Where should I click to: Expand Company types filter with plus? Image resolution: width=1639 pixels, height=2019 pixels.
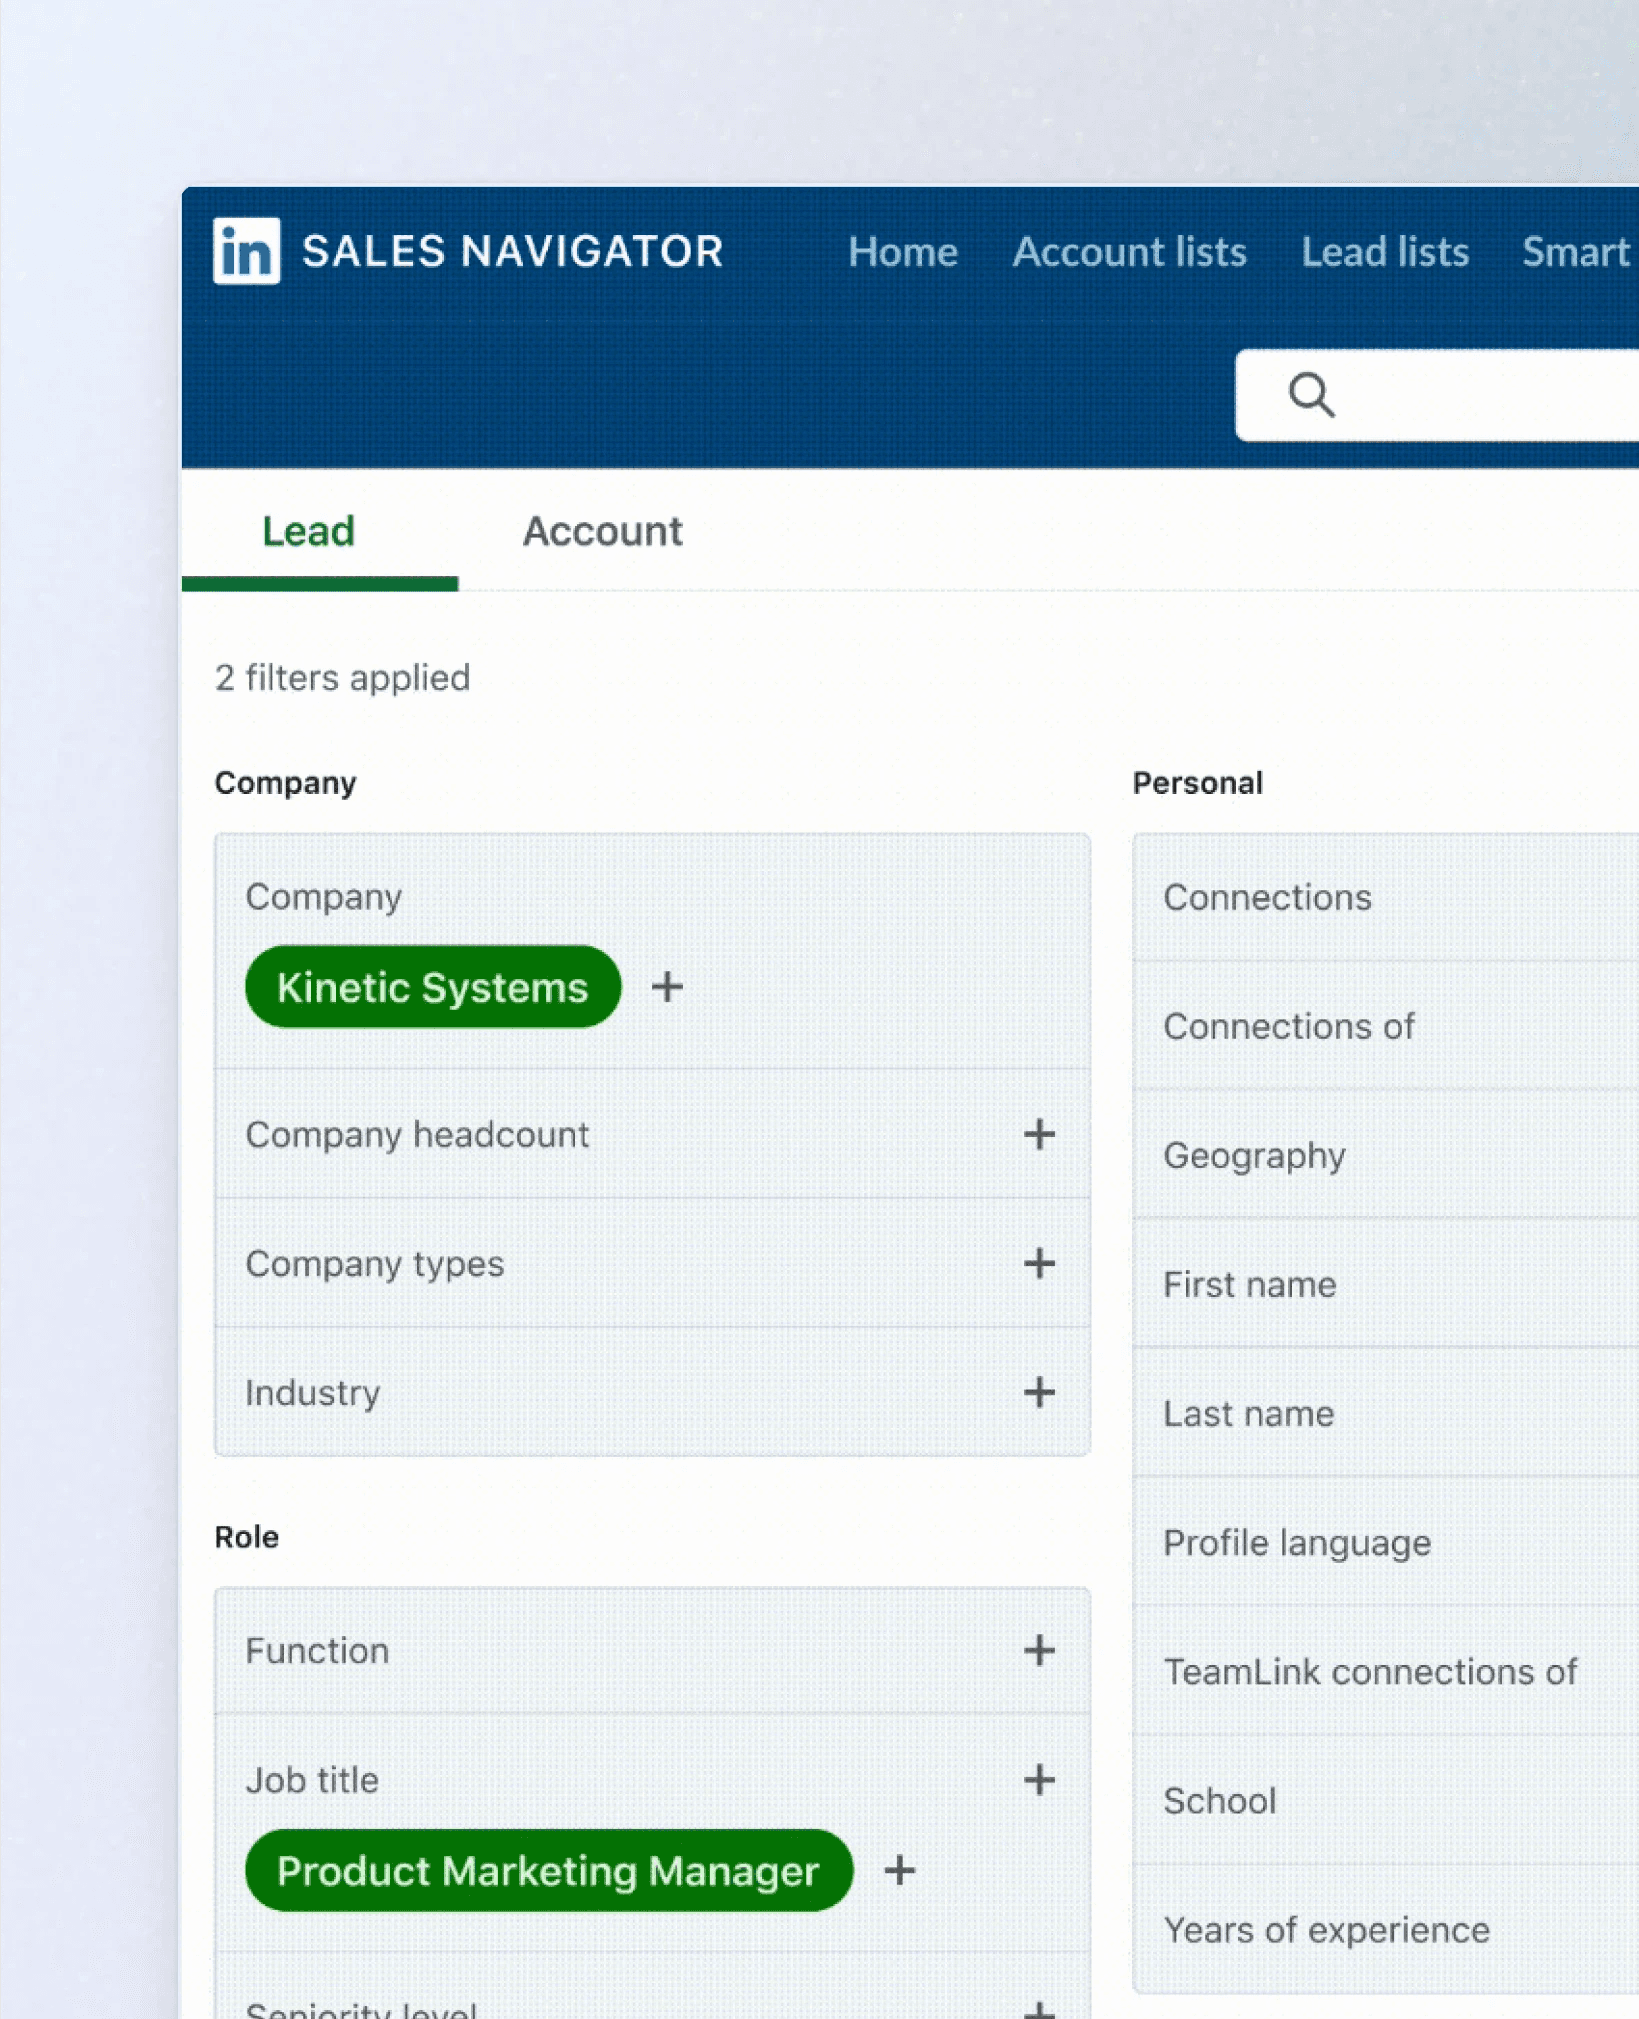(x=1039, y=1263)
